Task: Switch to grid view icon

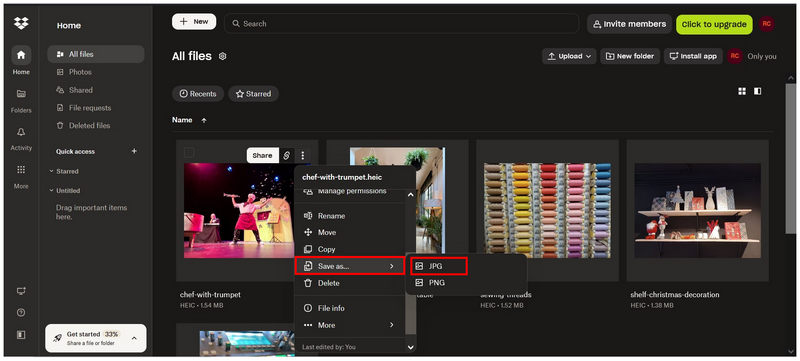Action: point(742,91)
